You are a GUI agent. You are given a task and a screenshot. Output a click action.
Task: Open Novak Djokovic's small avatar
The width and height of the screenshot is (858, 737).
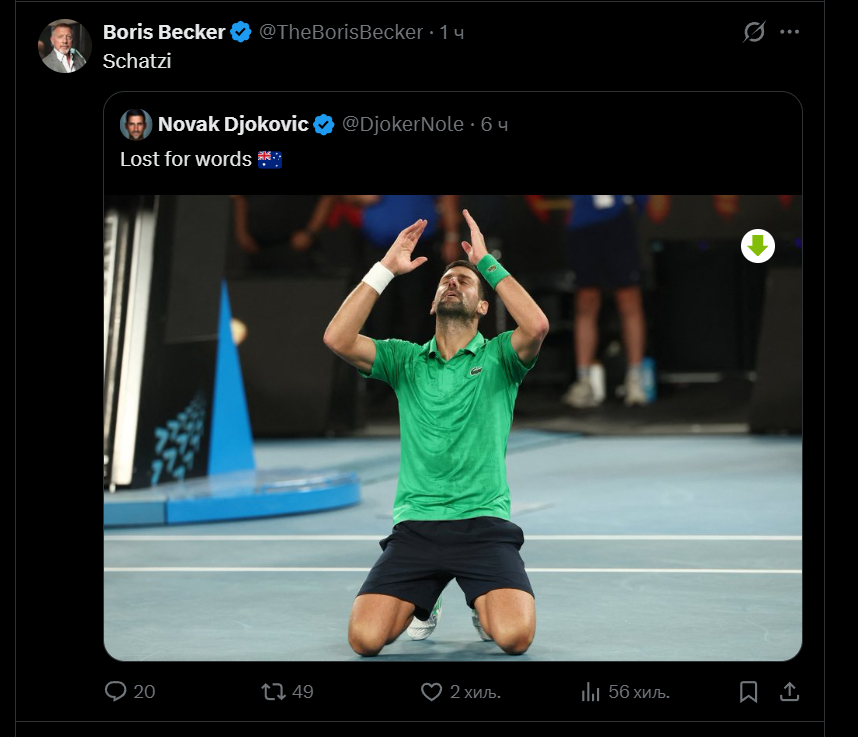point(136,124)
